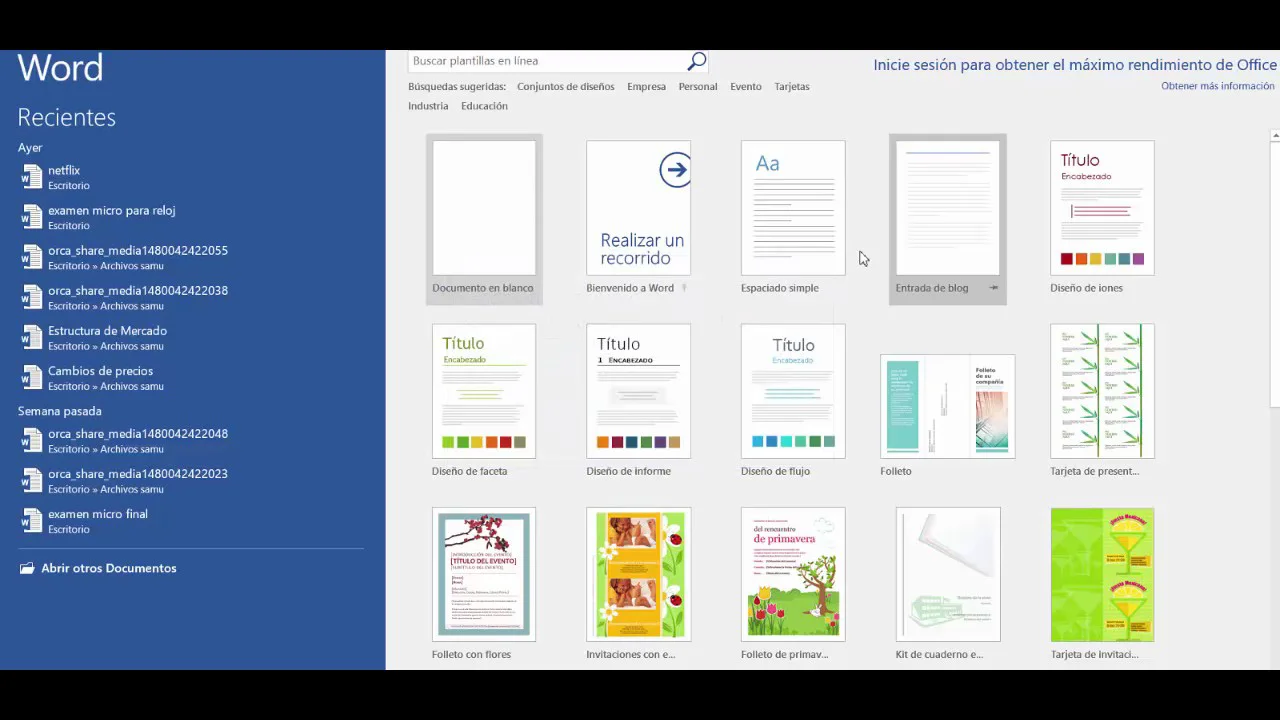1280x720 pixels.
Task: Click the Tarjetas suggested search link
Action: [x=791, y=87]
